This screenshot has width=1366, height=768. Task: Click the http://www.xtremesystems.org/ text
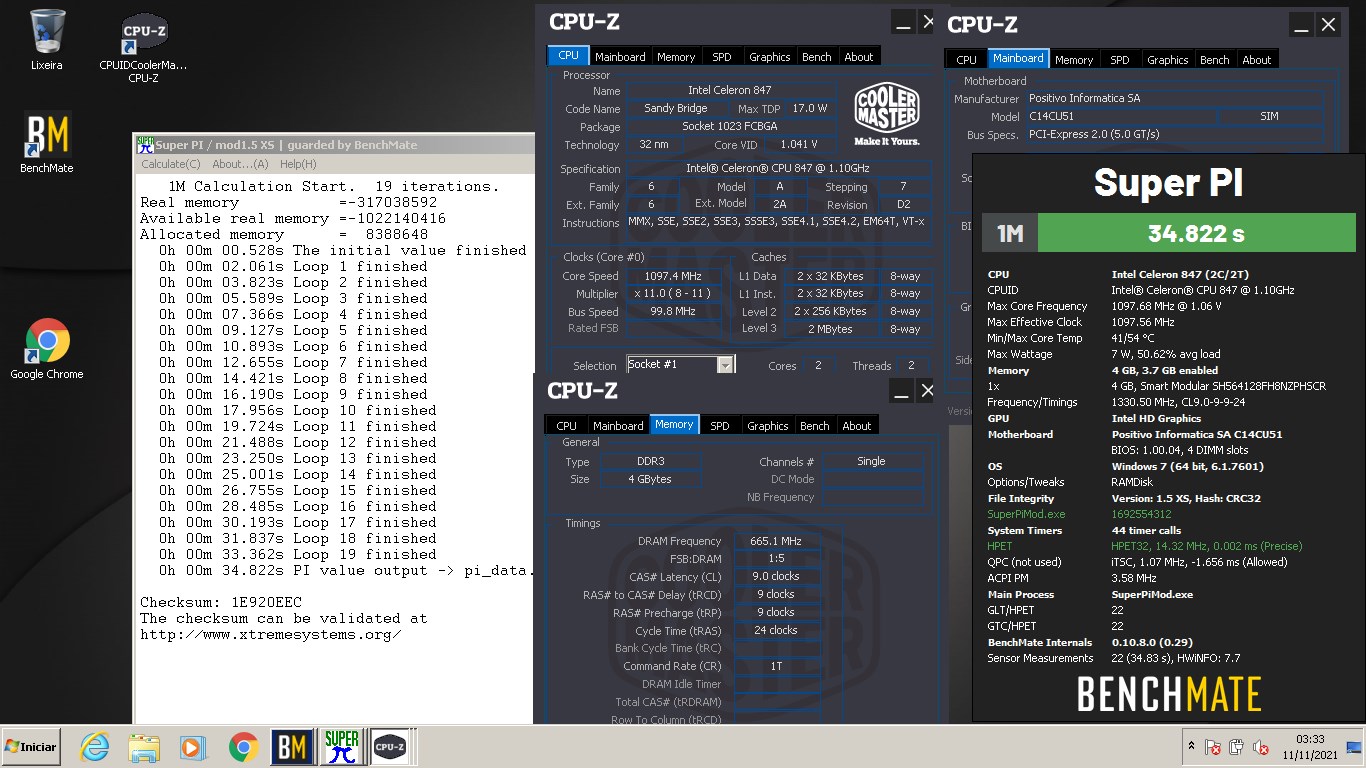(271, 635)
